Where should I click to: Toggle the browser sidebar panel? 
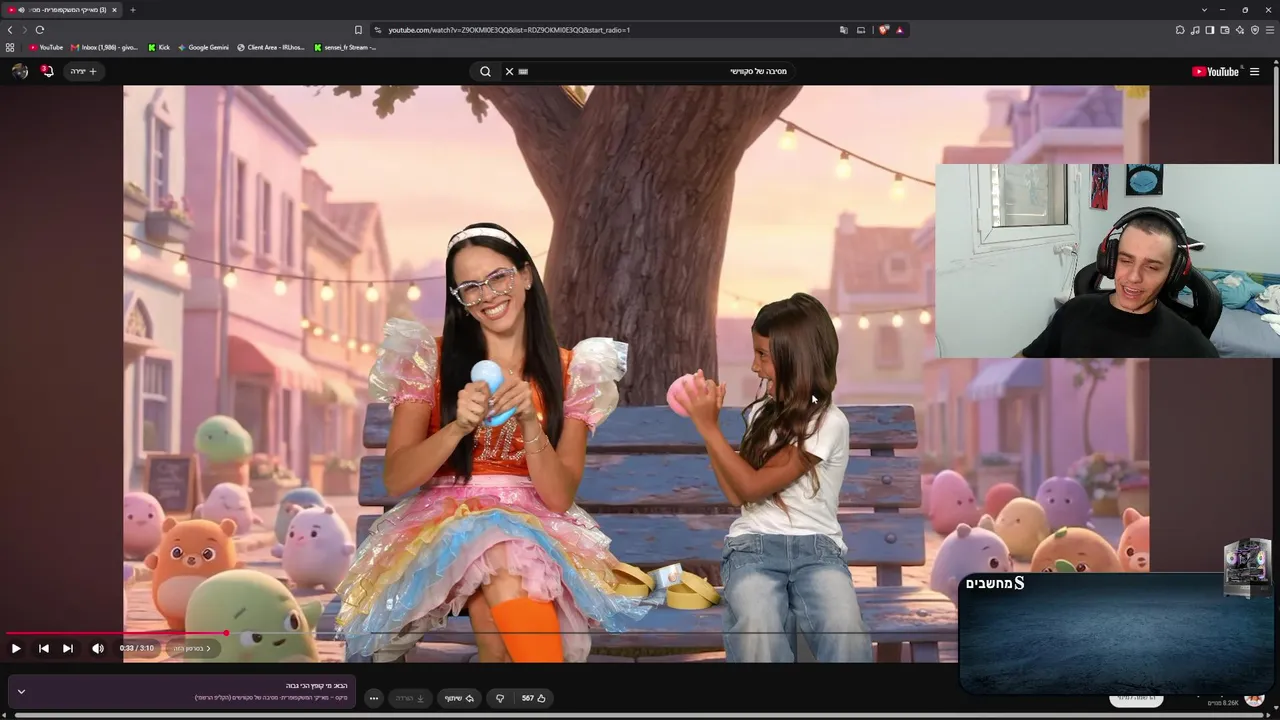tap(1210, 30)
